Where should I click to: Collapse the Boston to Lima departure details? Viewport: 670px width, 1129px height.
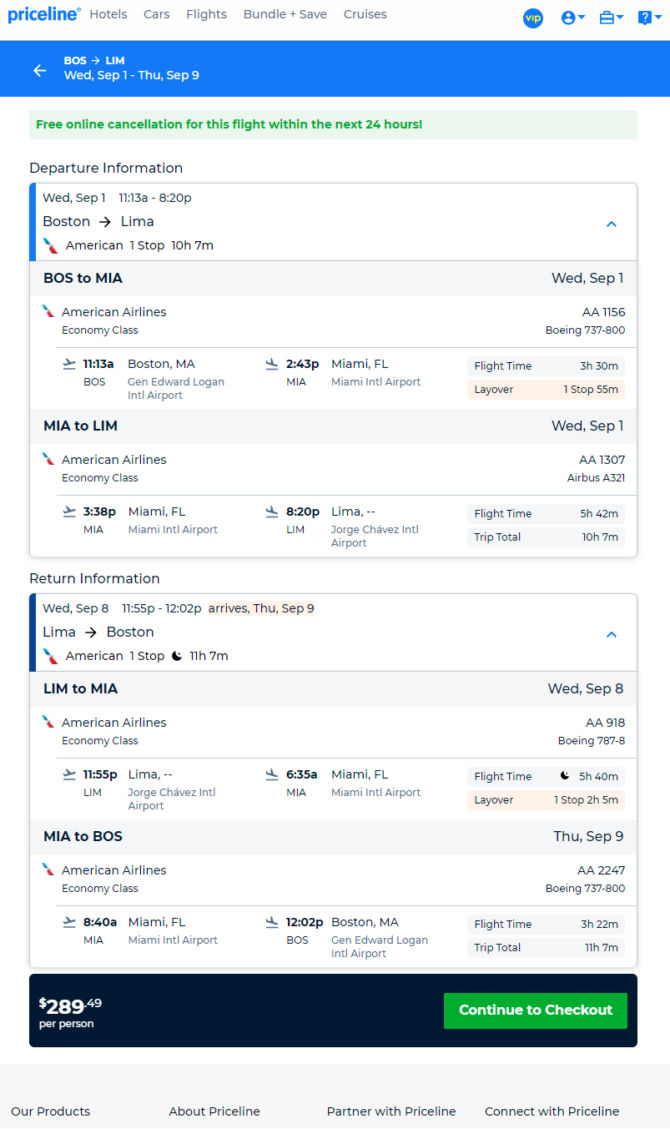click(x=611, y=224)
